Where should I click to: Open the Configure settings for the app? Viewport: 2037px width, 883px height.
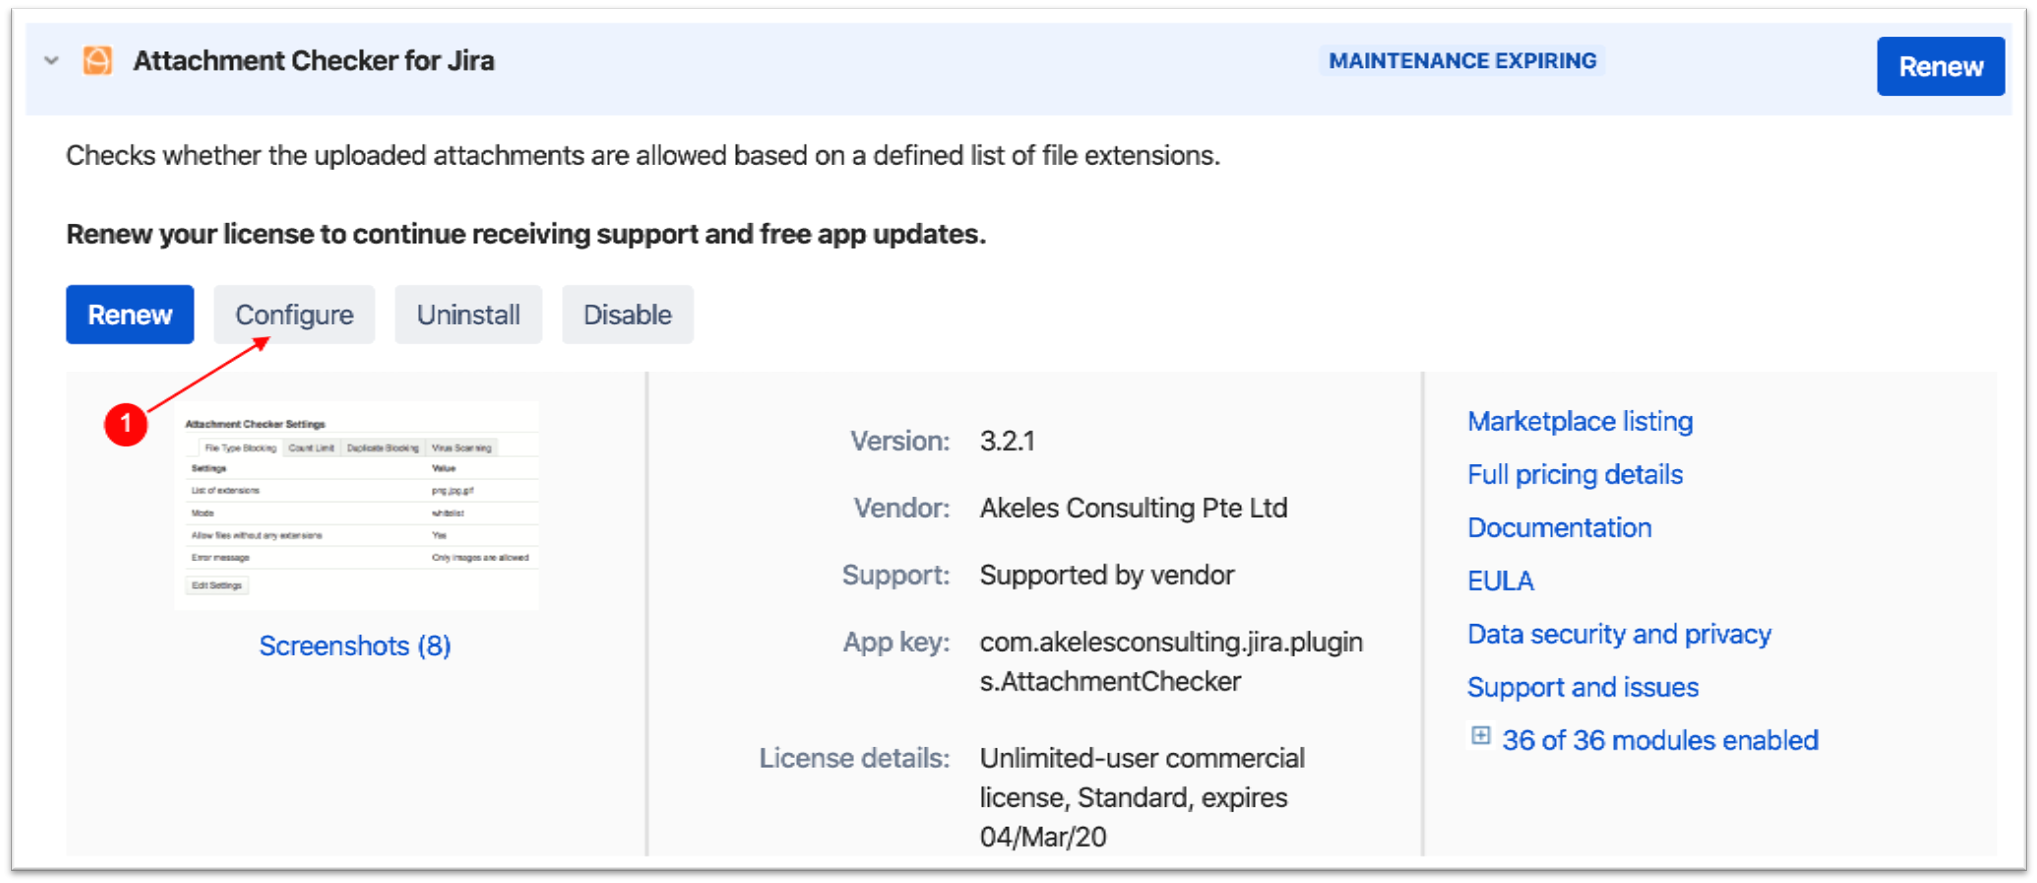pyautogui.click(x=294, y=315)
